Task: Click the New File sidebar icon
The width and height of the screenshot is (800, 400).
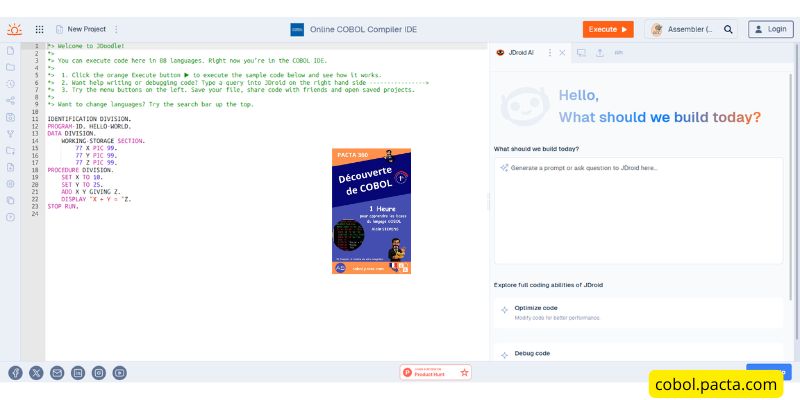Action: (10, 51)
